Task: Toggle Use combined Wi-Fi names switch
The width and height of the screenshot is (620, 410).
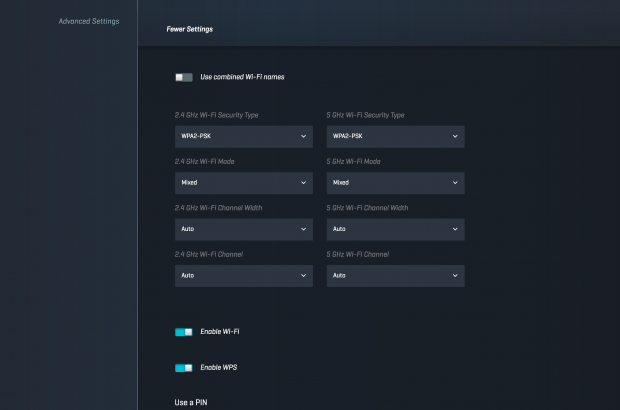Action: (183, 77)
